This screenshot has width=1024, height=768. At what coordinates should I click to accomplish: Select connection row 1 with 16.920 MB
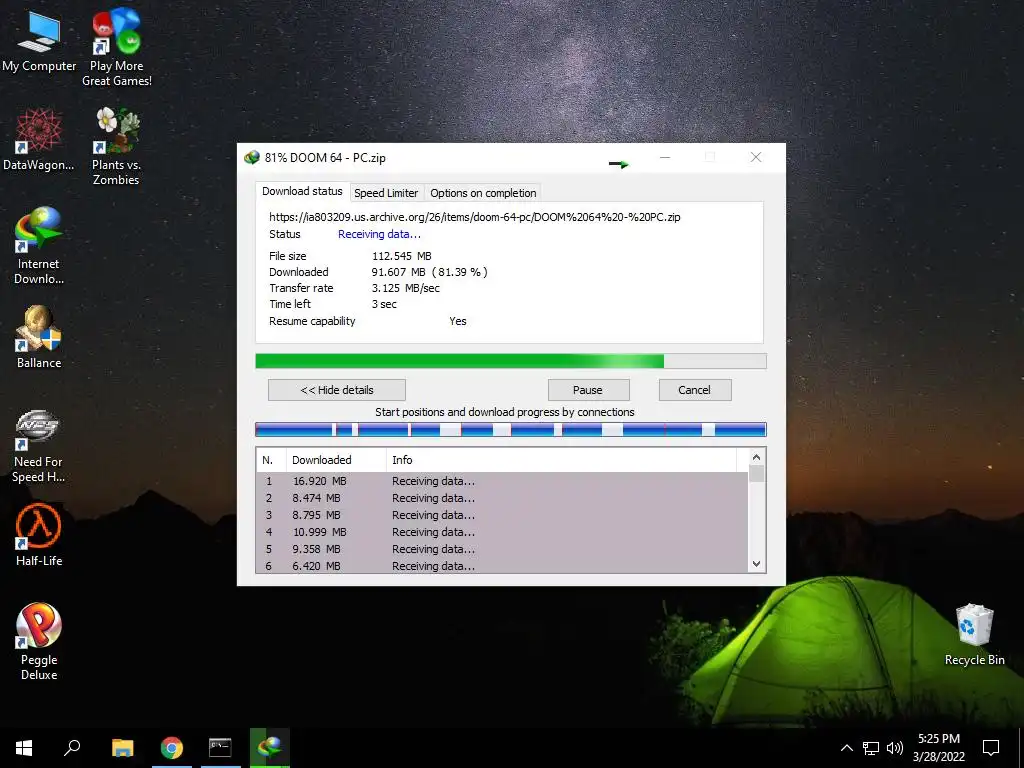pyautogui.click(x=502, y=481)
